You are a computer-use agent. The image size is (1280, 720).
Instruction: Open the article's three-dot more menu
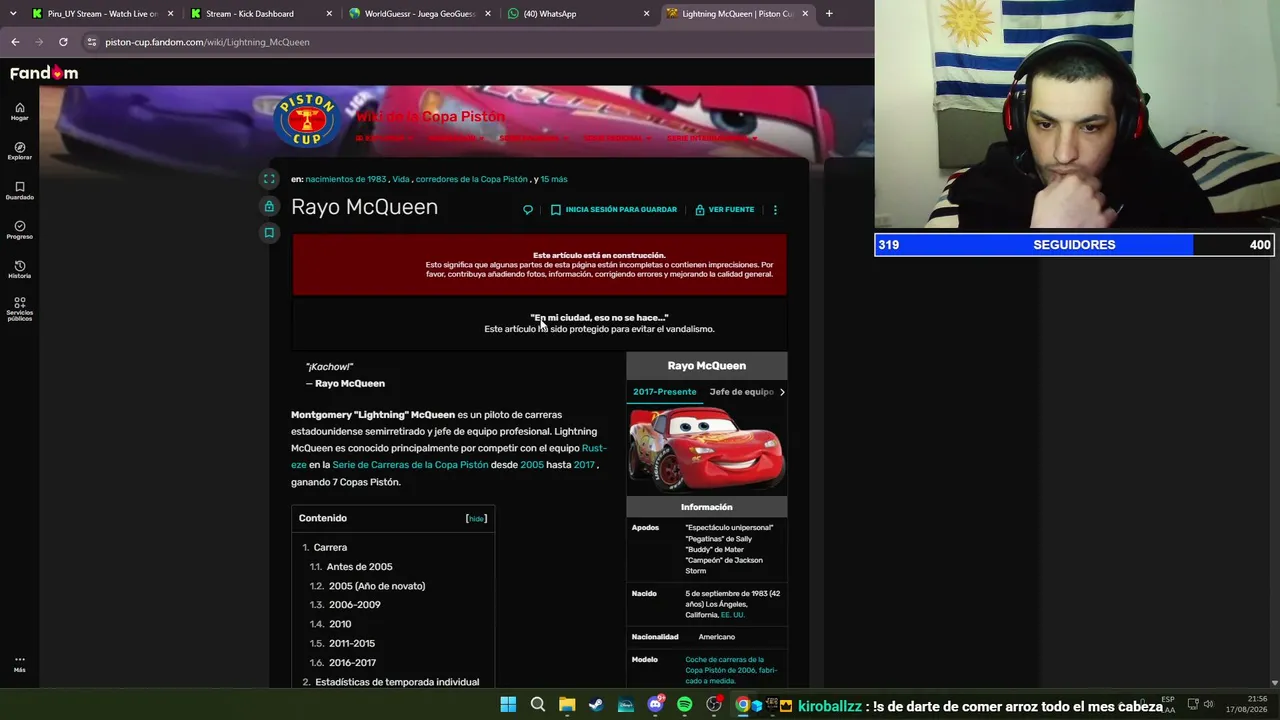[x=775, y=210]
